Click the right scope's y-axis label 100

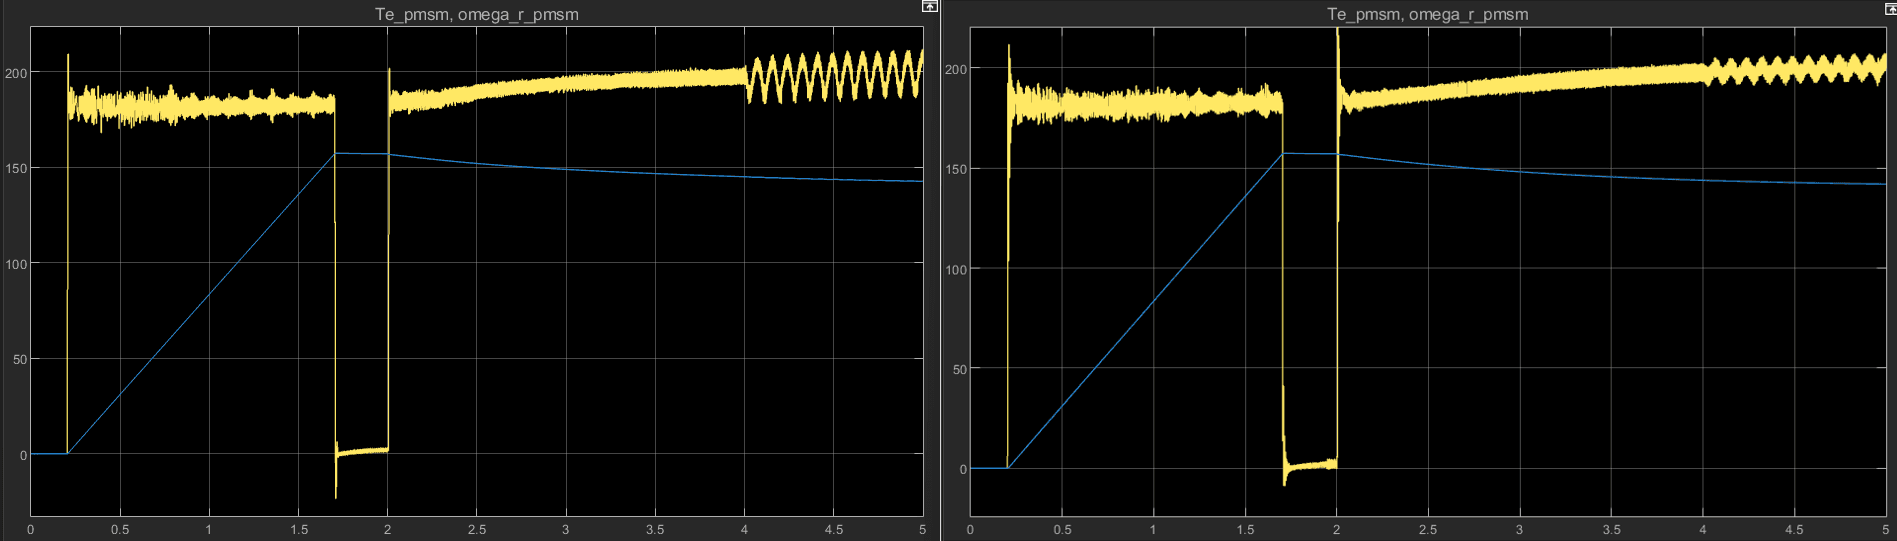coord(956,269)
